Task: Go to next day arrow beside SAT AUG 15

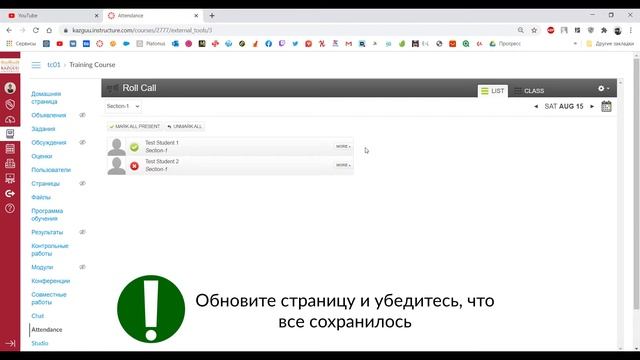Action: [x=592, y=107]
